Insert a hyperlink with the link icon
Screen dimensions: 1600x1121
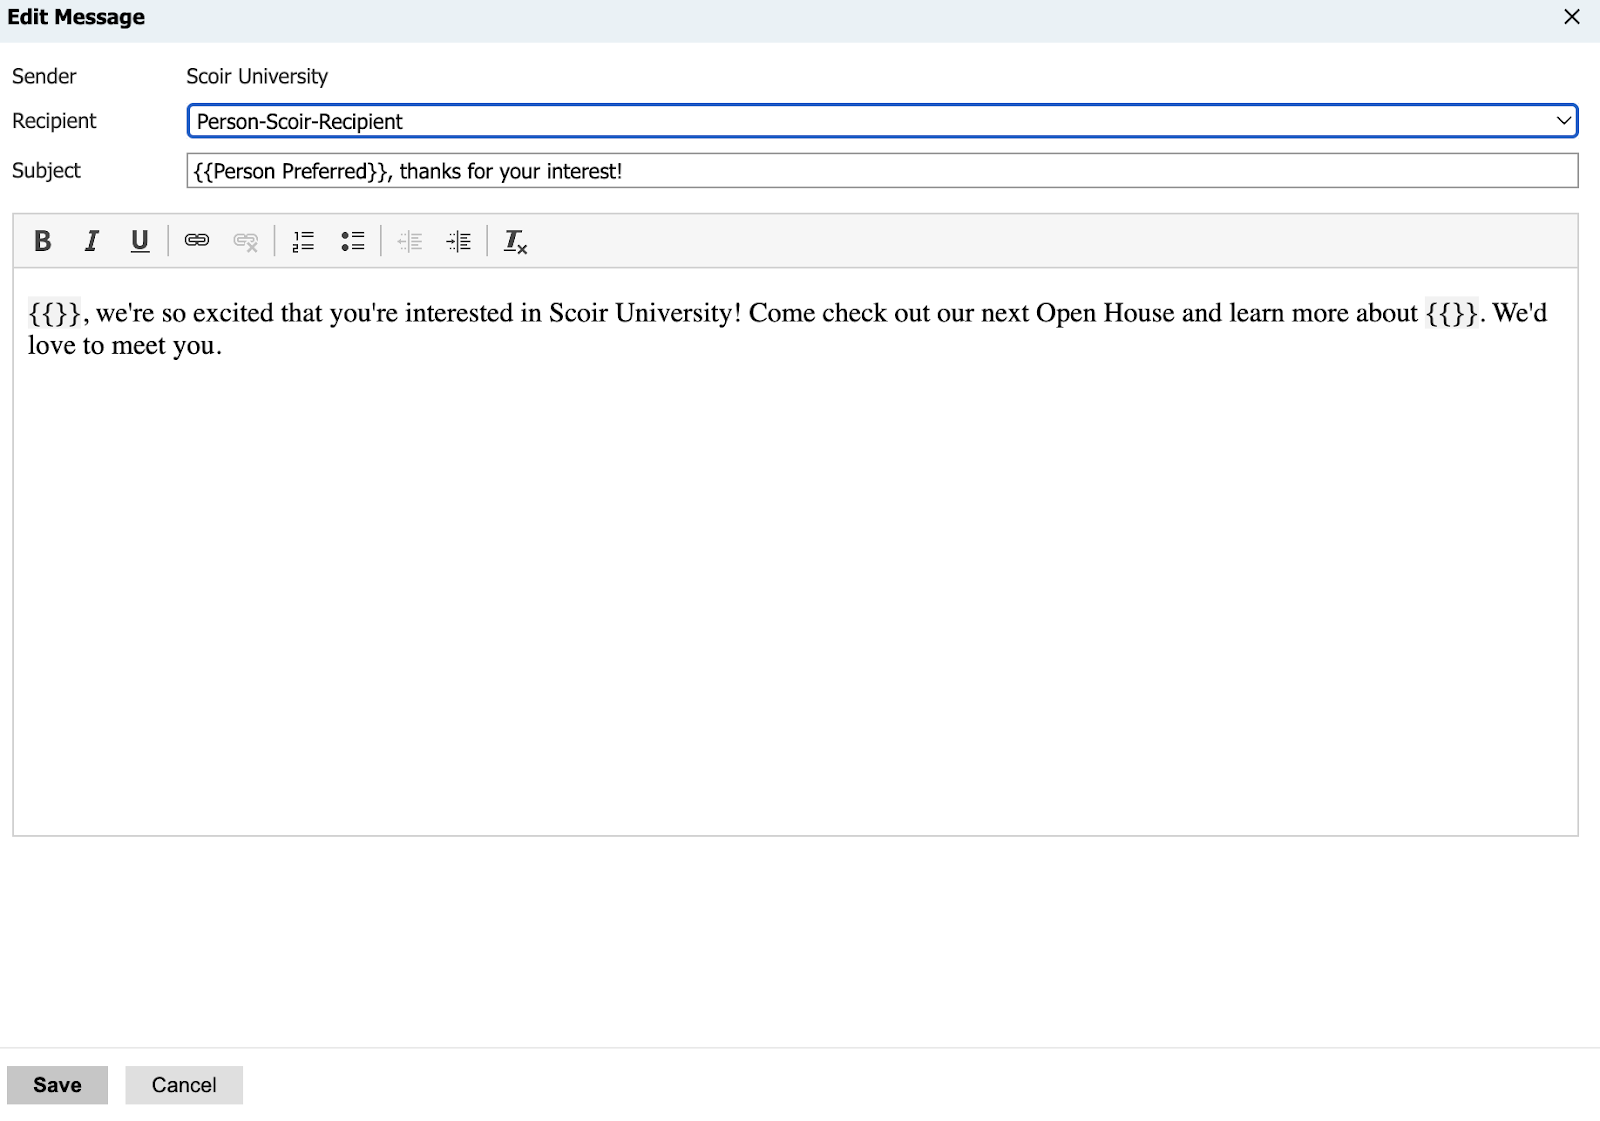tap(197, 241)
